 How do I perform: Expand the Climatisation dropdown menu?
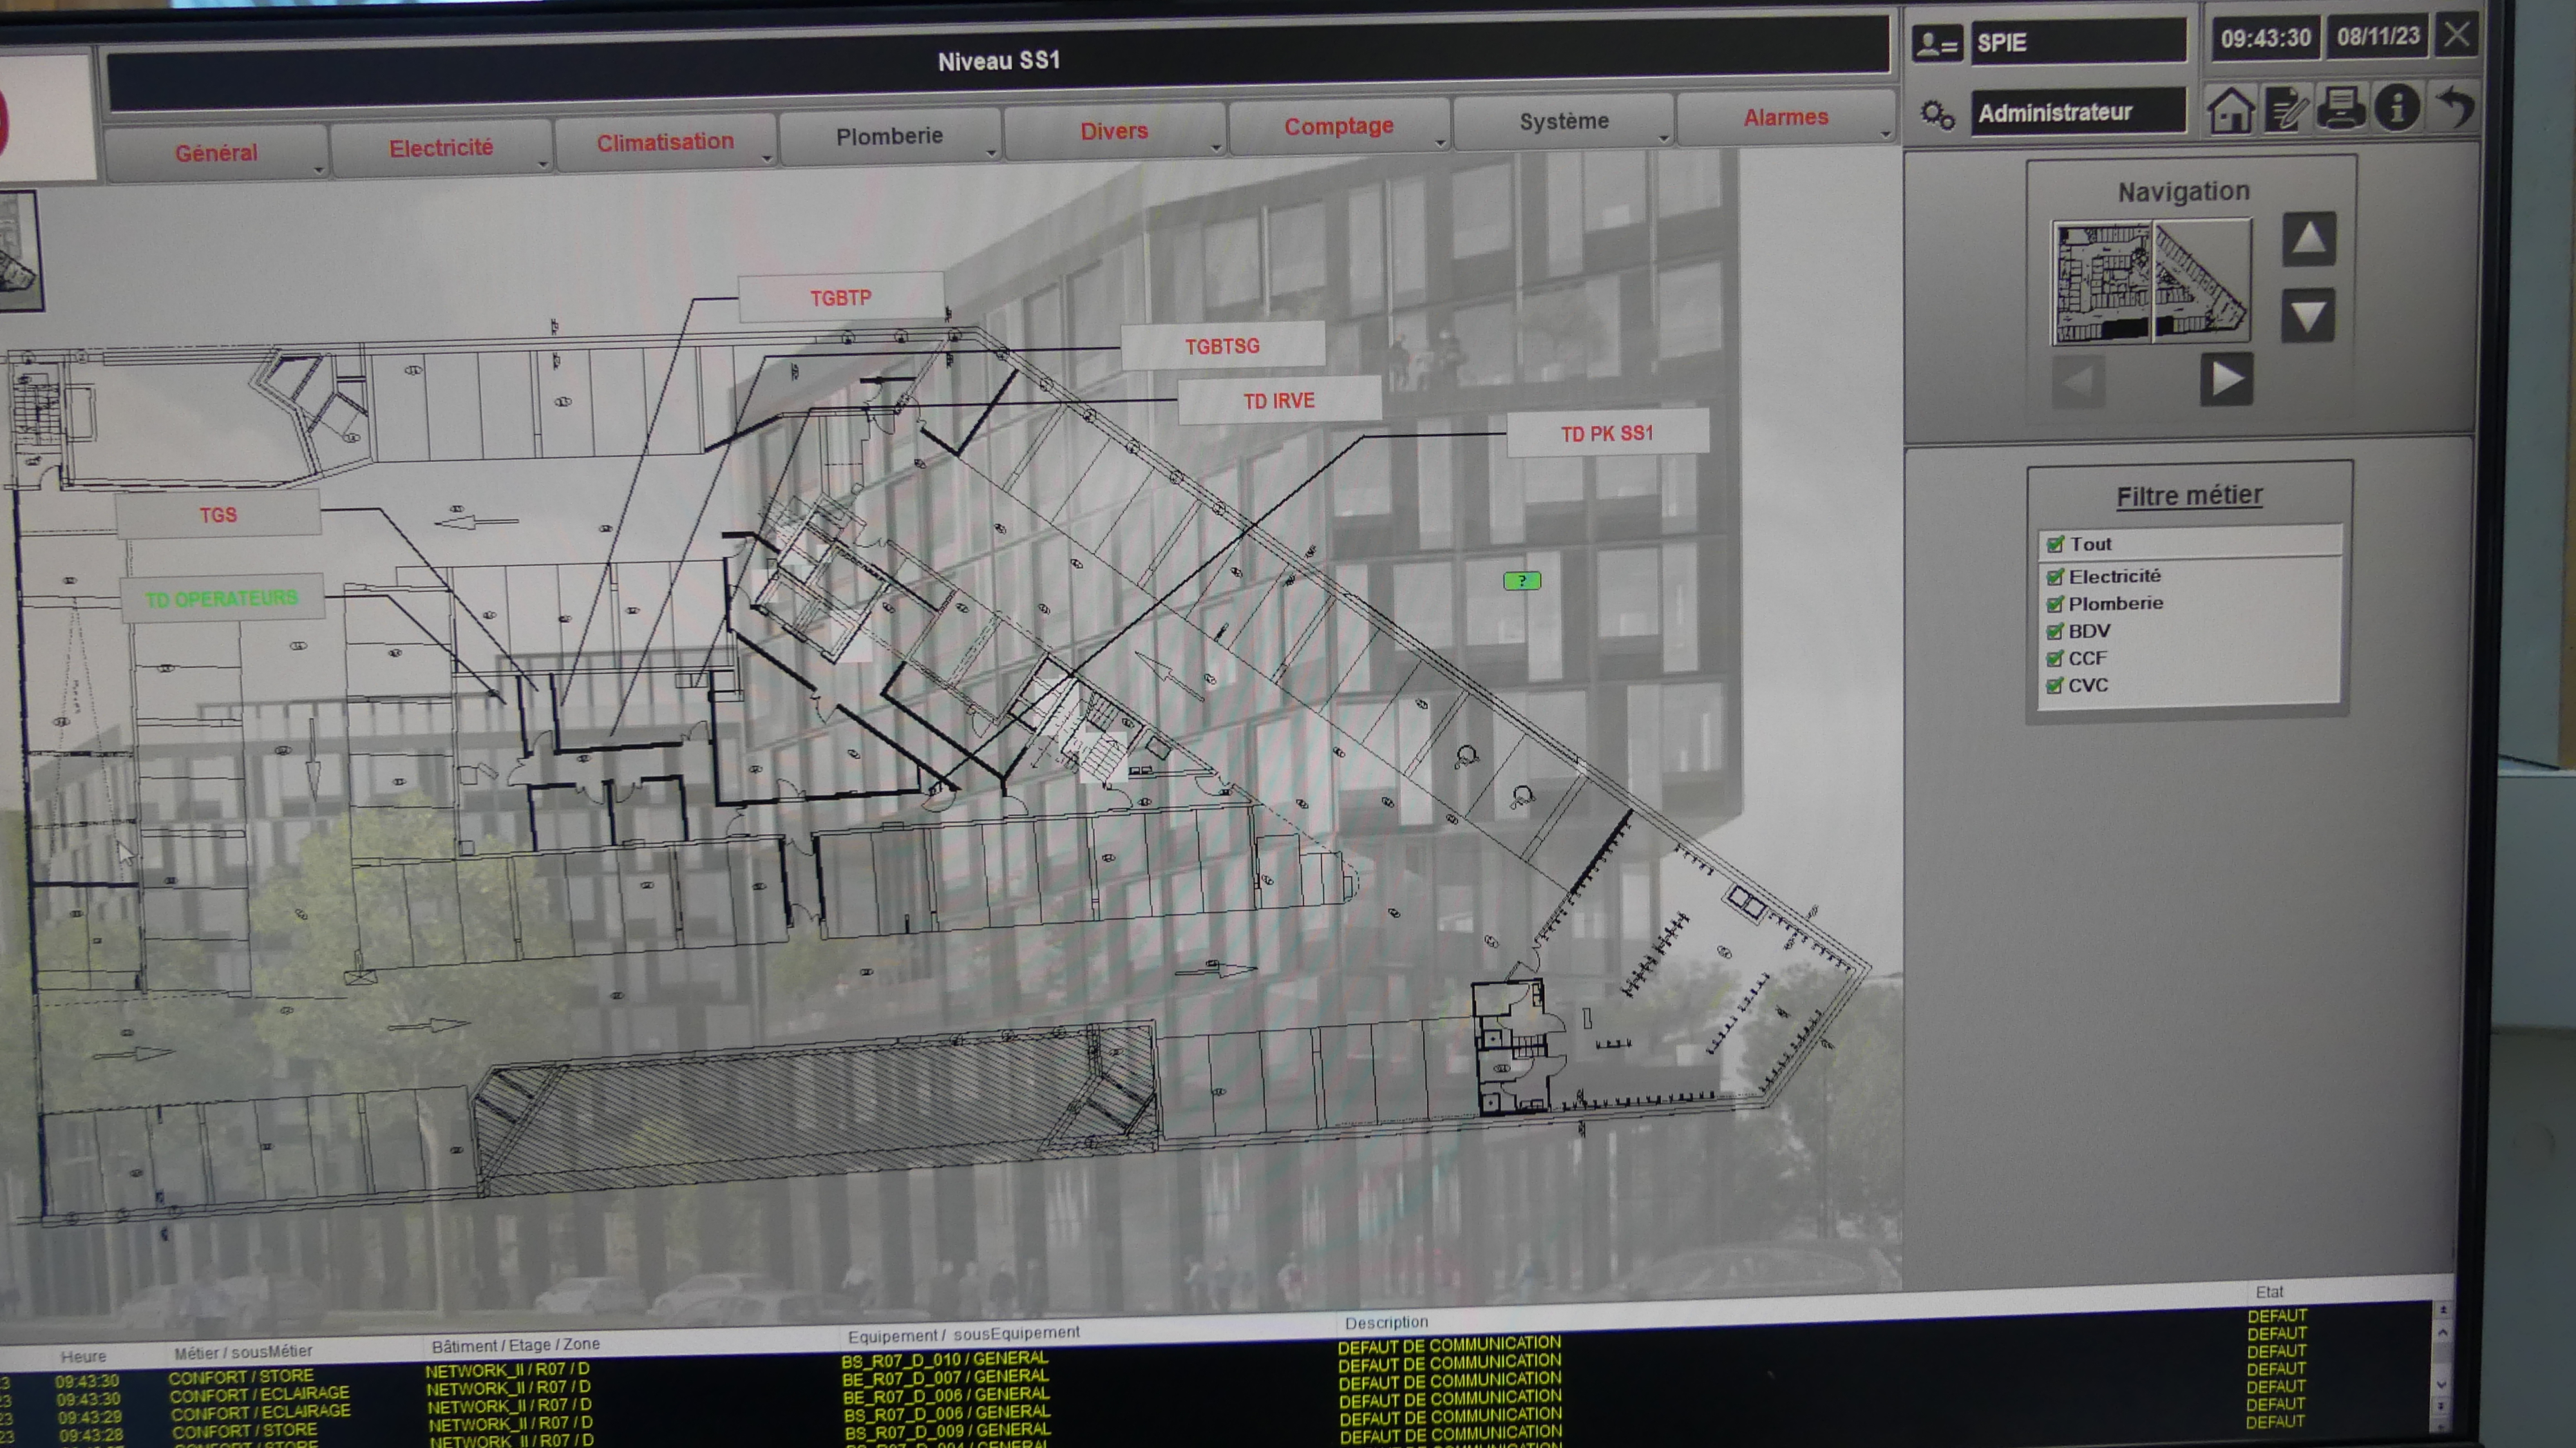tap(665, 143)
